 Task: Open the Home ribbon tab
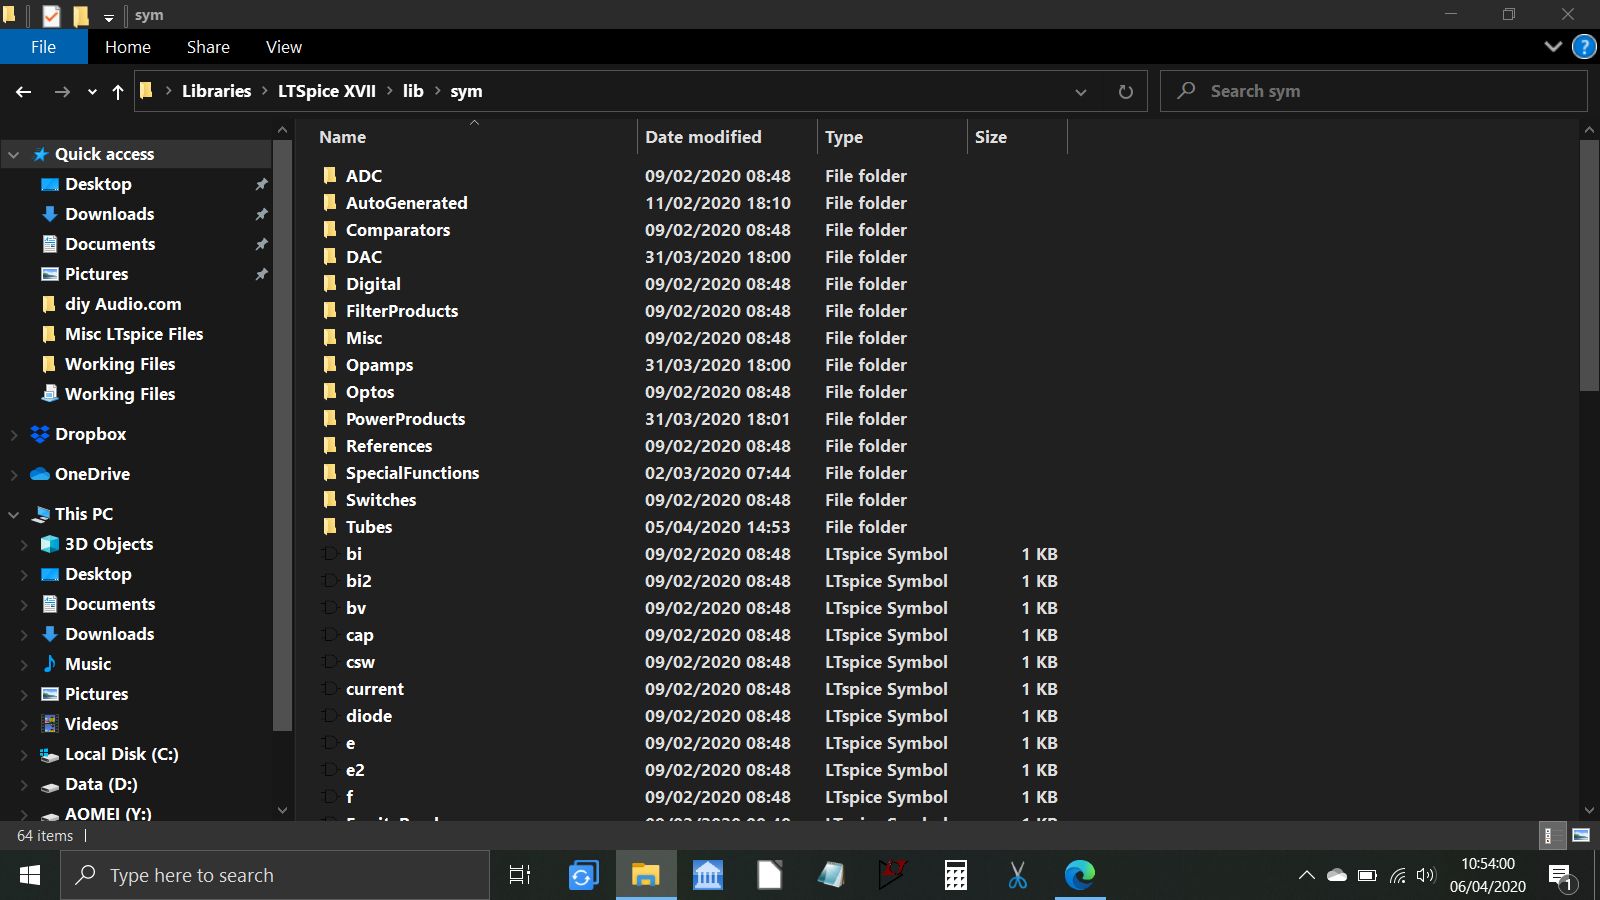[128, 47]
